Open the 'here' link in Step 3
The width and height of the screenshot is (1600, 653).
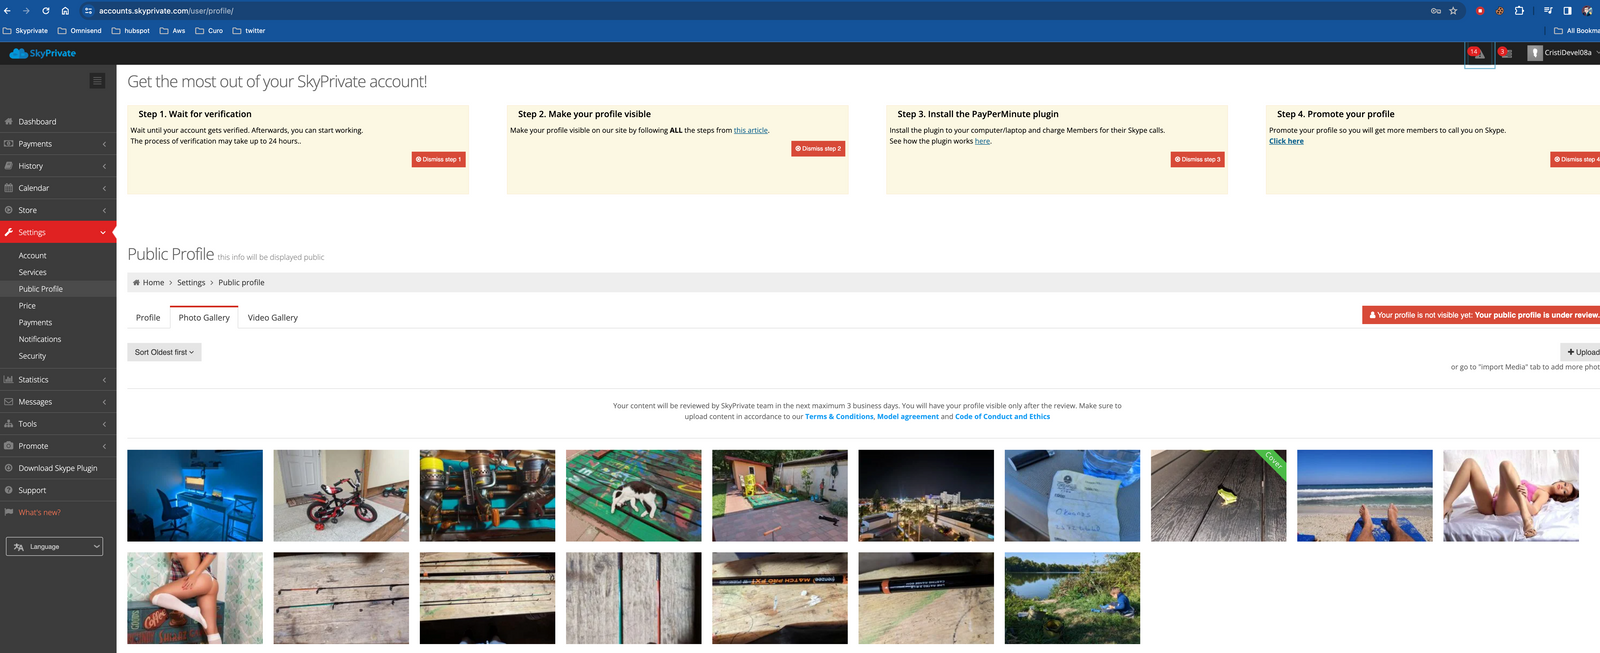pyautogui.click(x=983, y=141)
